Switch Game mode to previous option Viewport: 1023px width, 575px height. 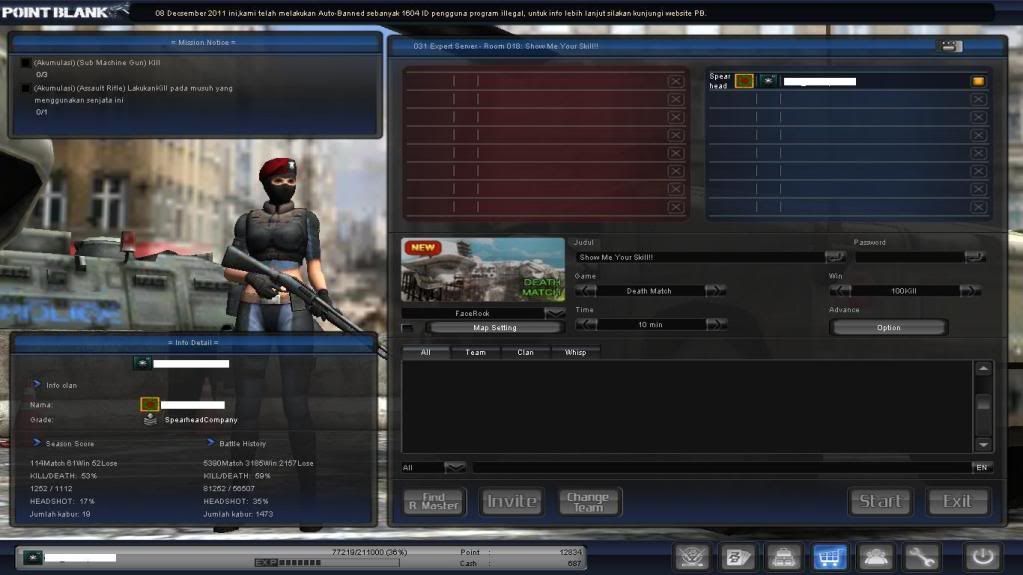point(586,290)
